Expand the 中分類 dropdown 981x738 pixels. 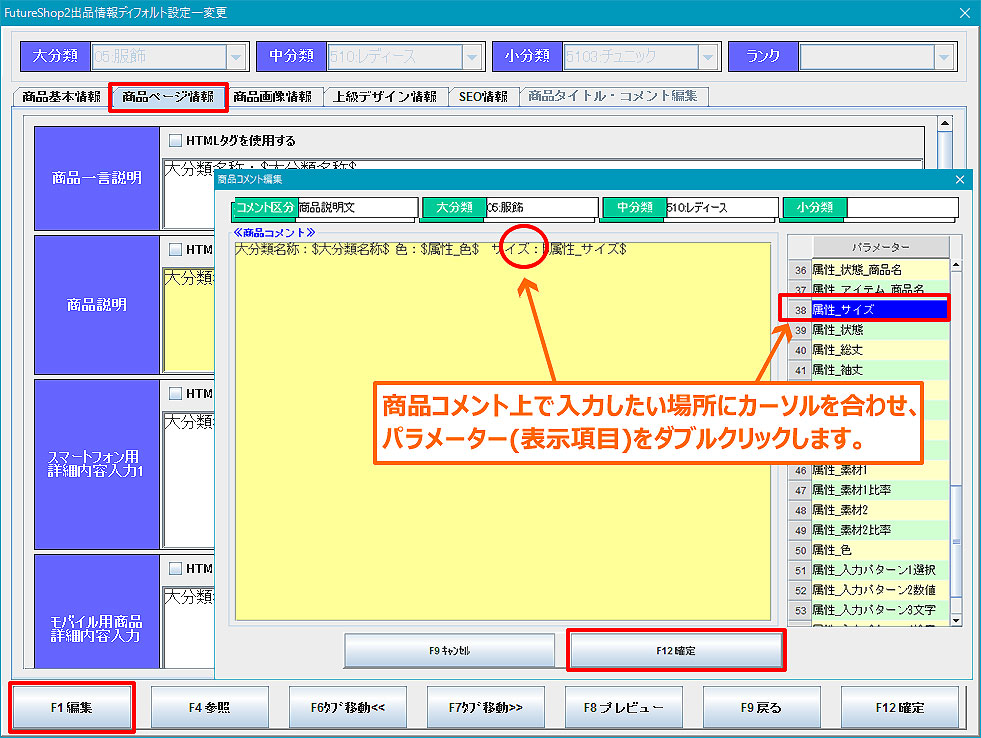click(471, 57)
